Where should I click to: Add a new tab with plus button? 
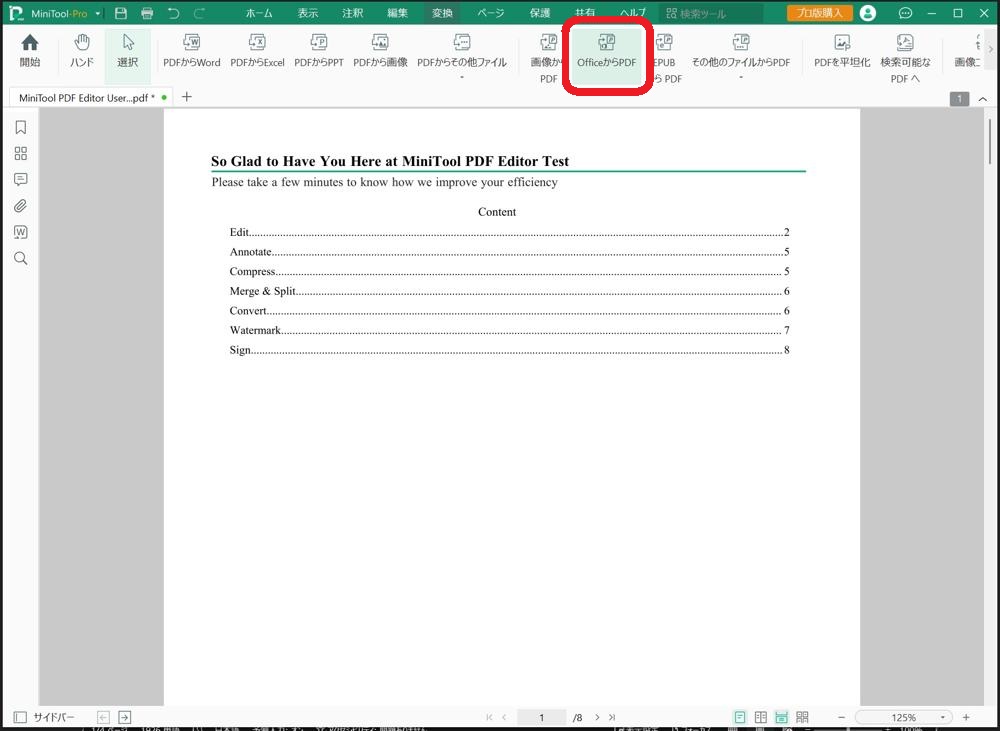186,97
